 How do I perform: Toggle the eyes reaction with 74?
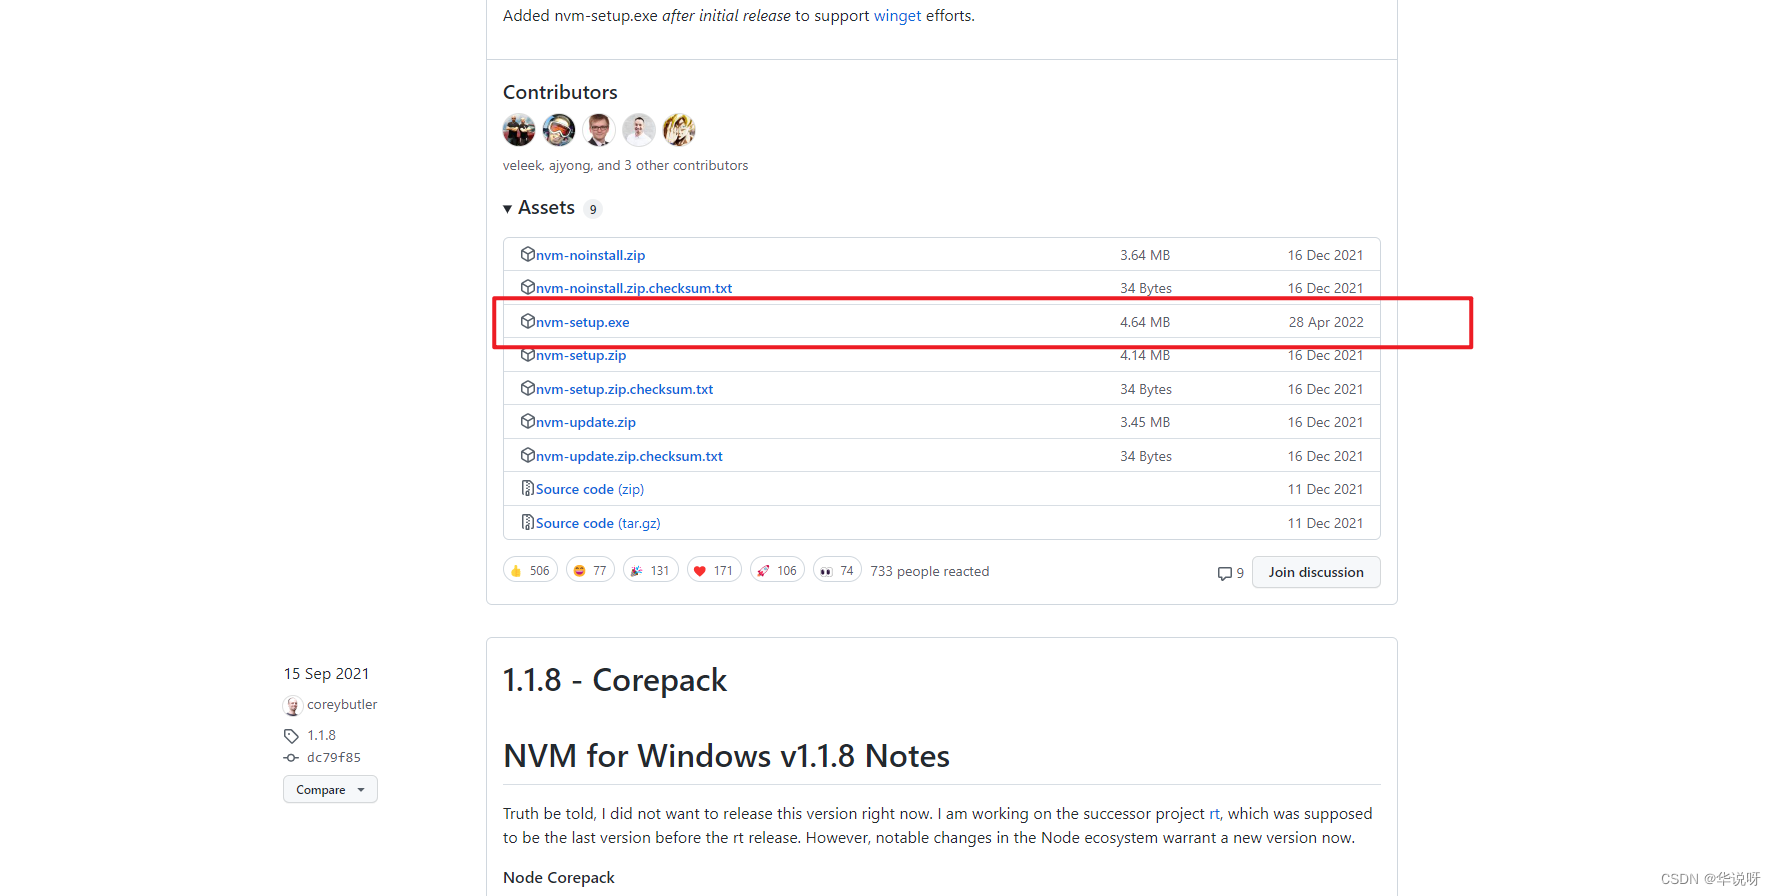tap(837, 570)
